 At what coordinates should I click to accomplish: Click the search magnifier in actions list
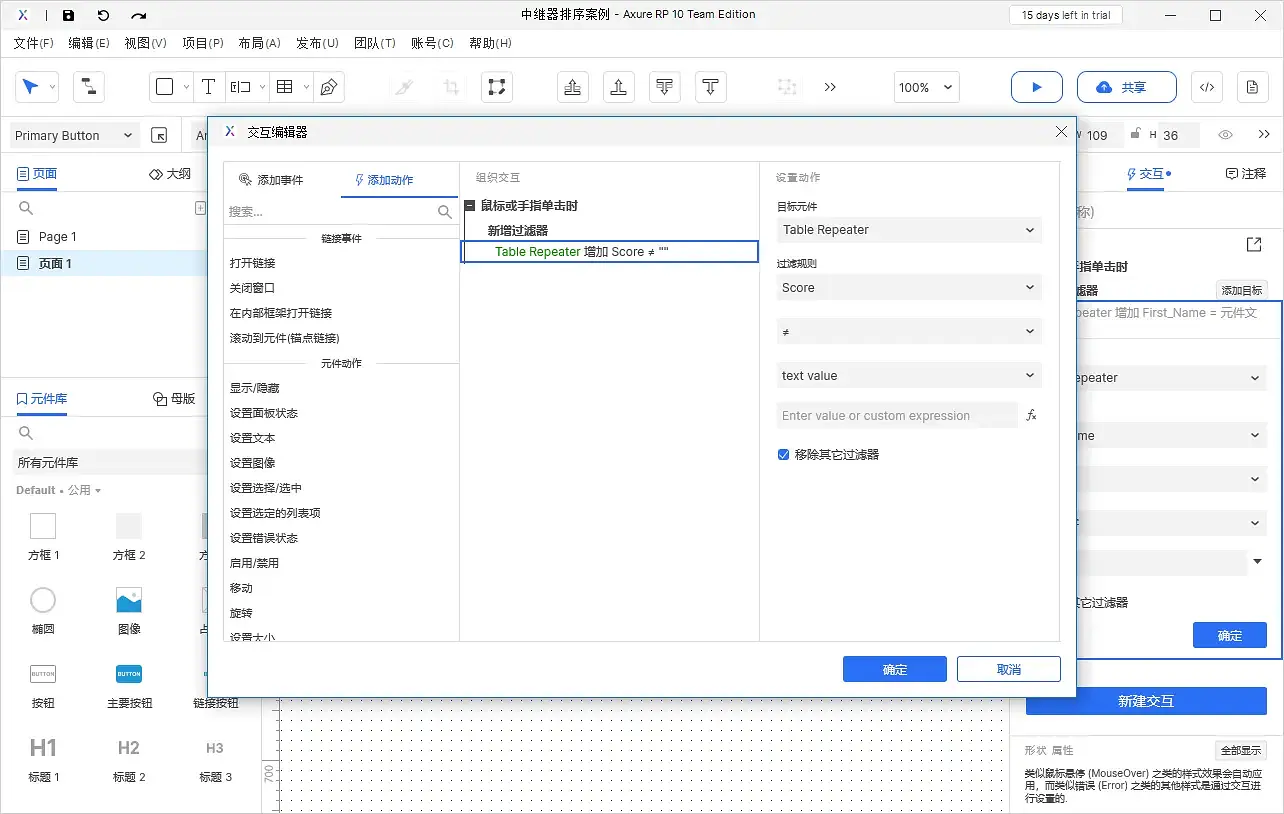pos(445,212)
